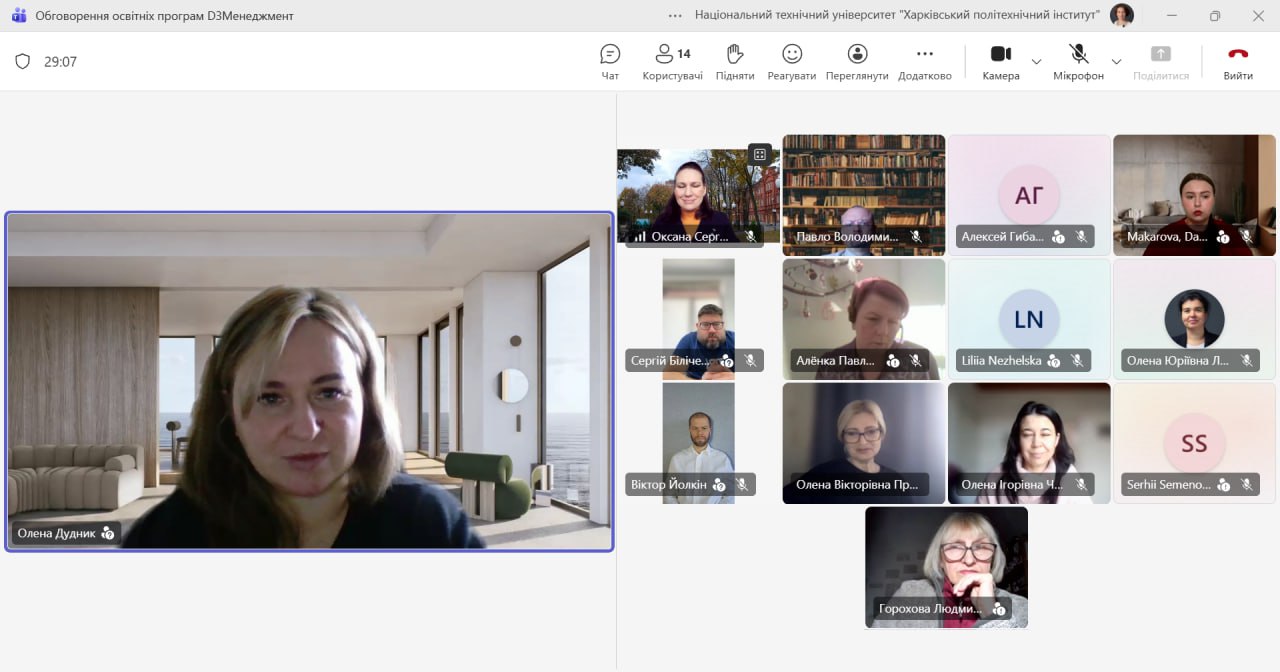Select Олена Дудник main speaker video
The height and width of the screenshot is (672, 1280).
tap(309, 381)
